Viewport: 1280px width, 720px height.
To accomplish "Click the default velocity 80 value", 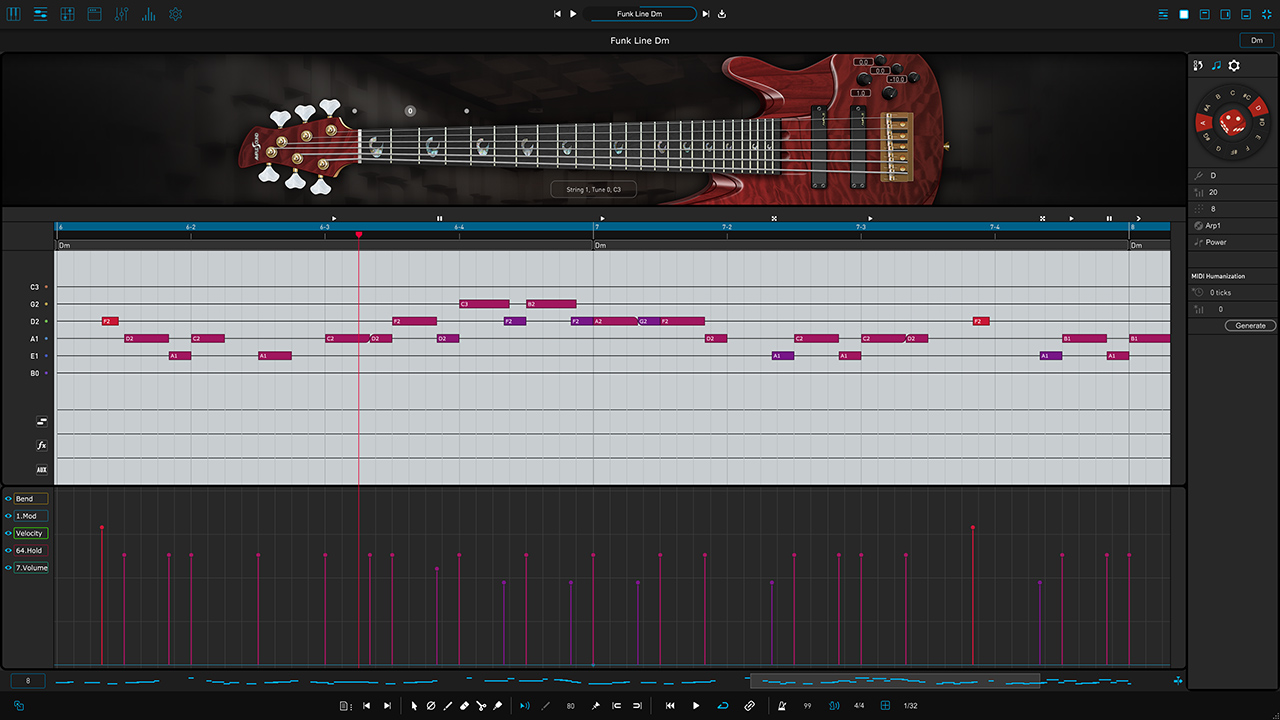I will pyautogui.click(x=571, y=706).
